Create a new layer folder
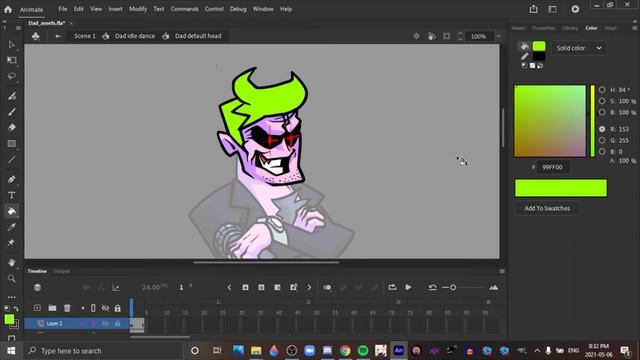 (52, 308)
